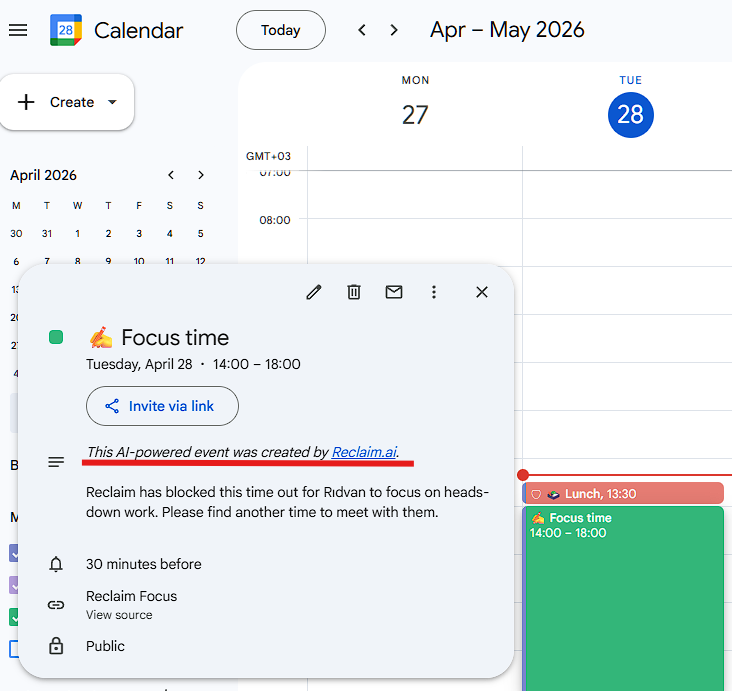Jump to Today
This screenshot has width=732, height=691.
[281, 30]
